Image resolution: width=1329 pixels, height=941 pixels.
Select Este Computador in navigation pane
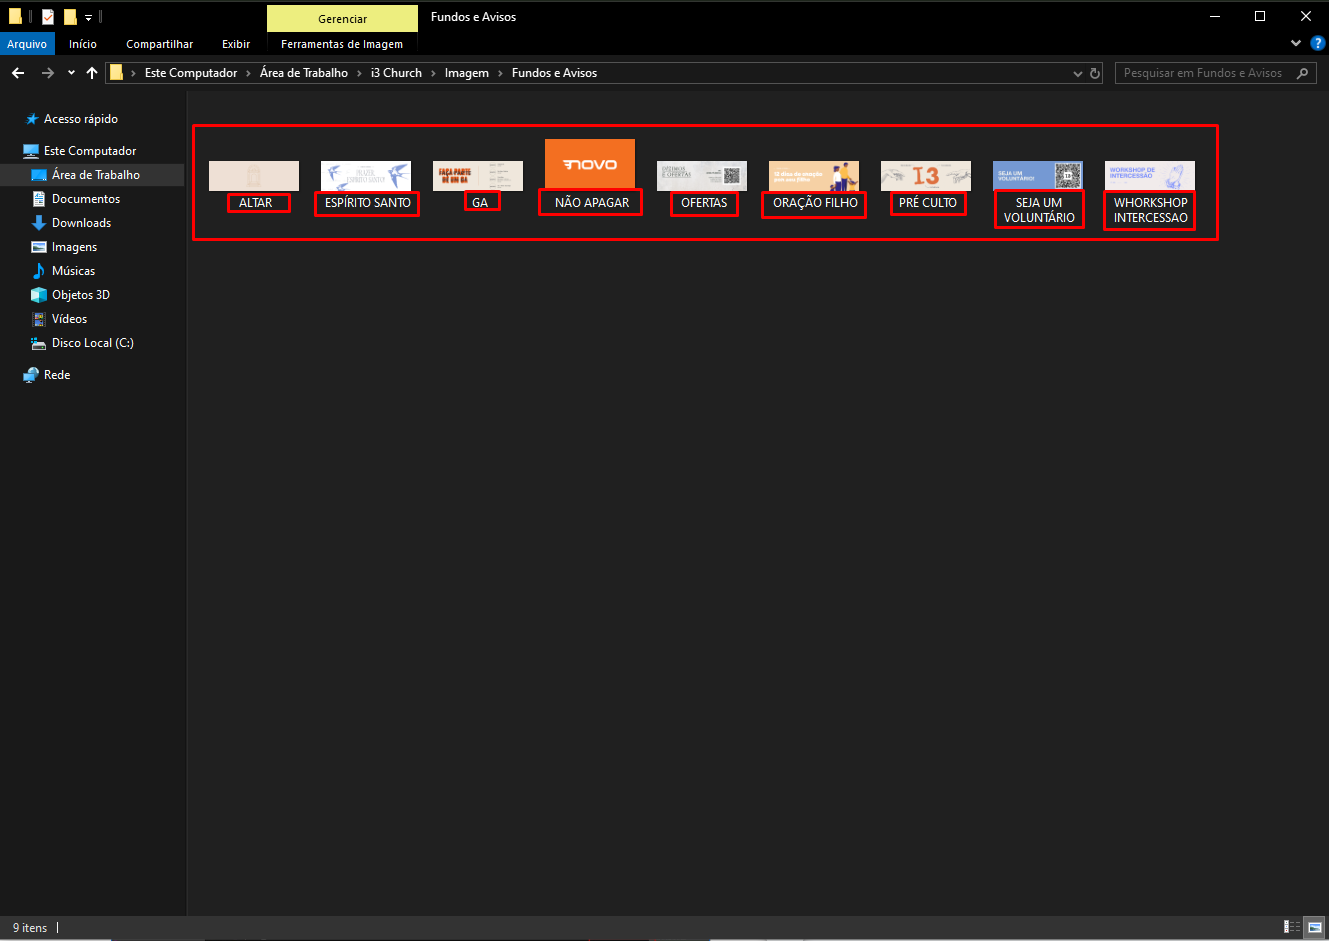[90, 151]
